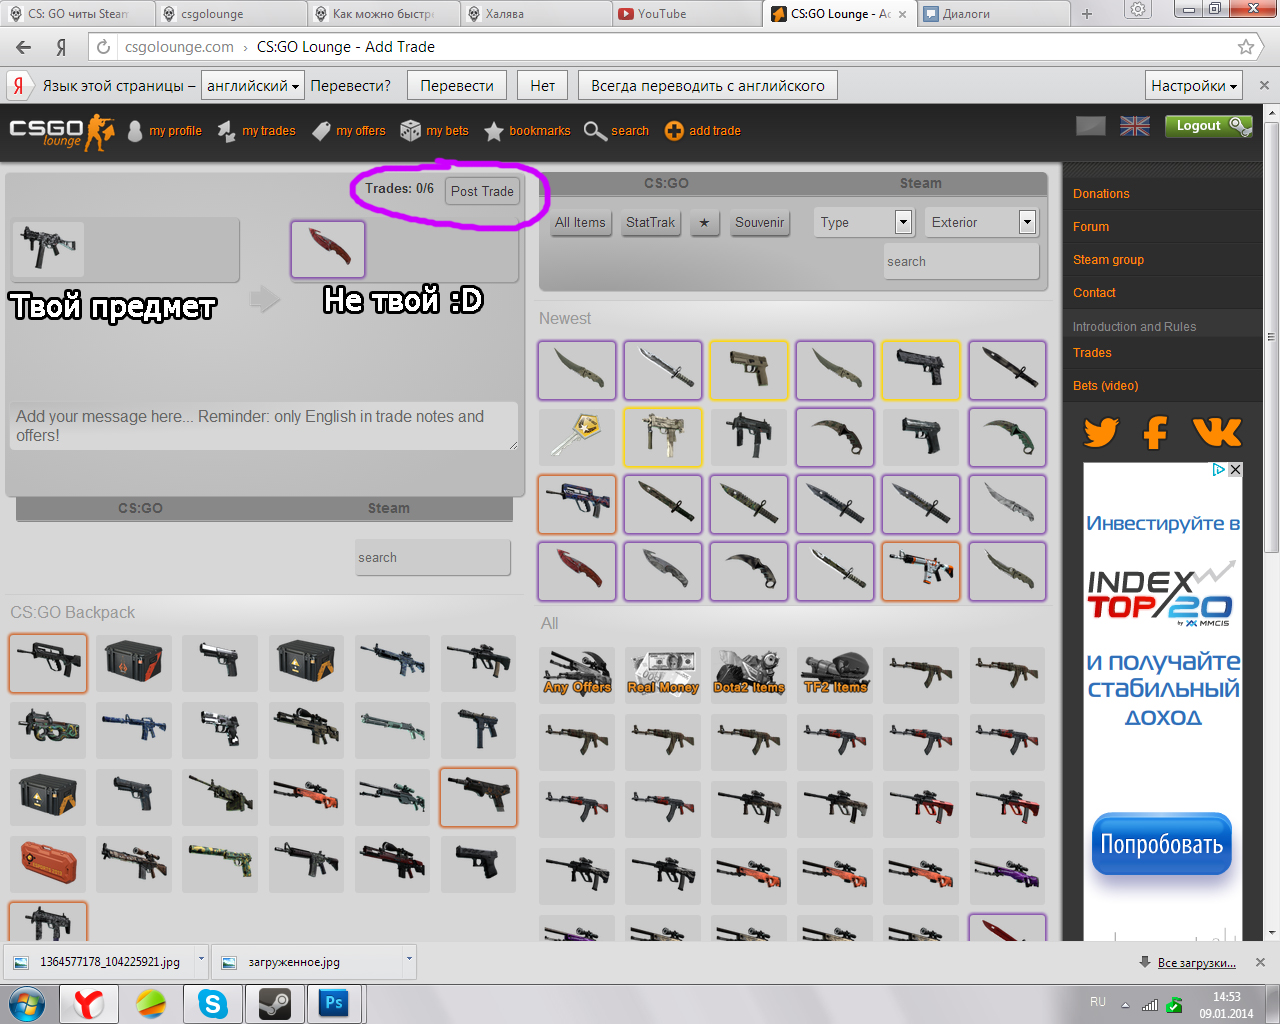Switch to the Steam tab in right item panel

click(920, 183)
